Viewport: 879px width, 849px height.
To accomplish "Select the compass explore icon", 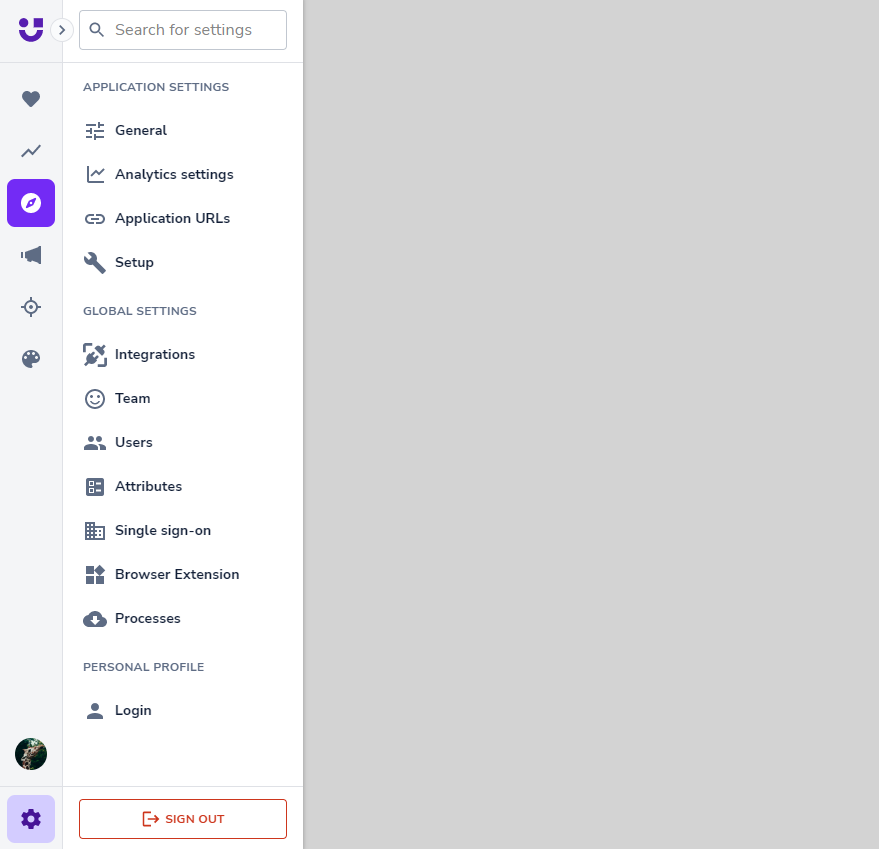I will (31, 203).
